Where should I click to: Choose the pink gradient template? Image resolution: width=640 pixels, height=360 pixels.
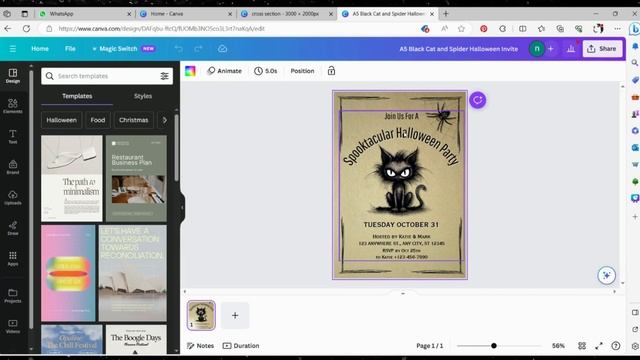[68, 273]
